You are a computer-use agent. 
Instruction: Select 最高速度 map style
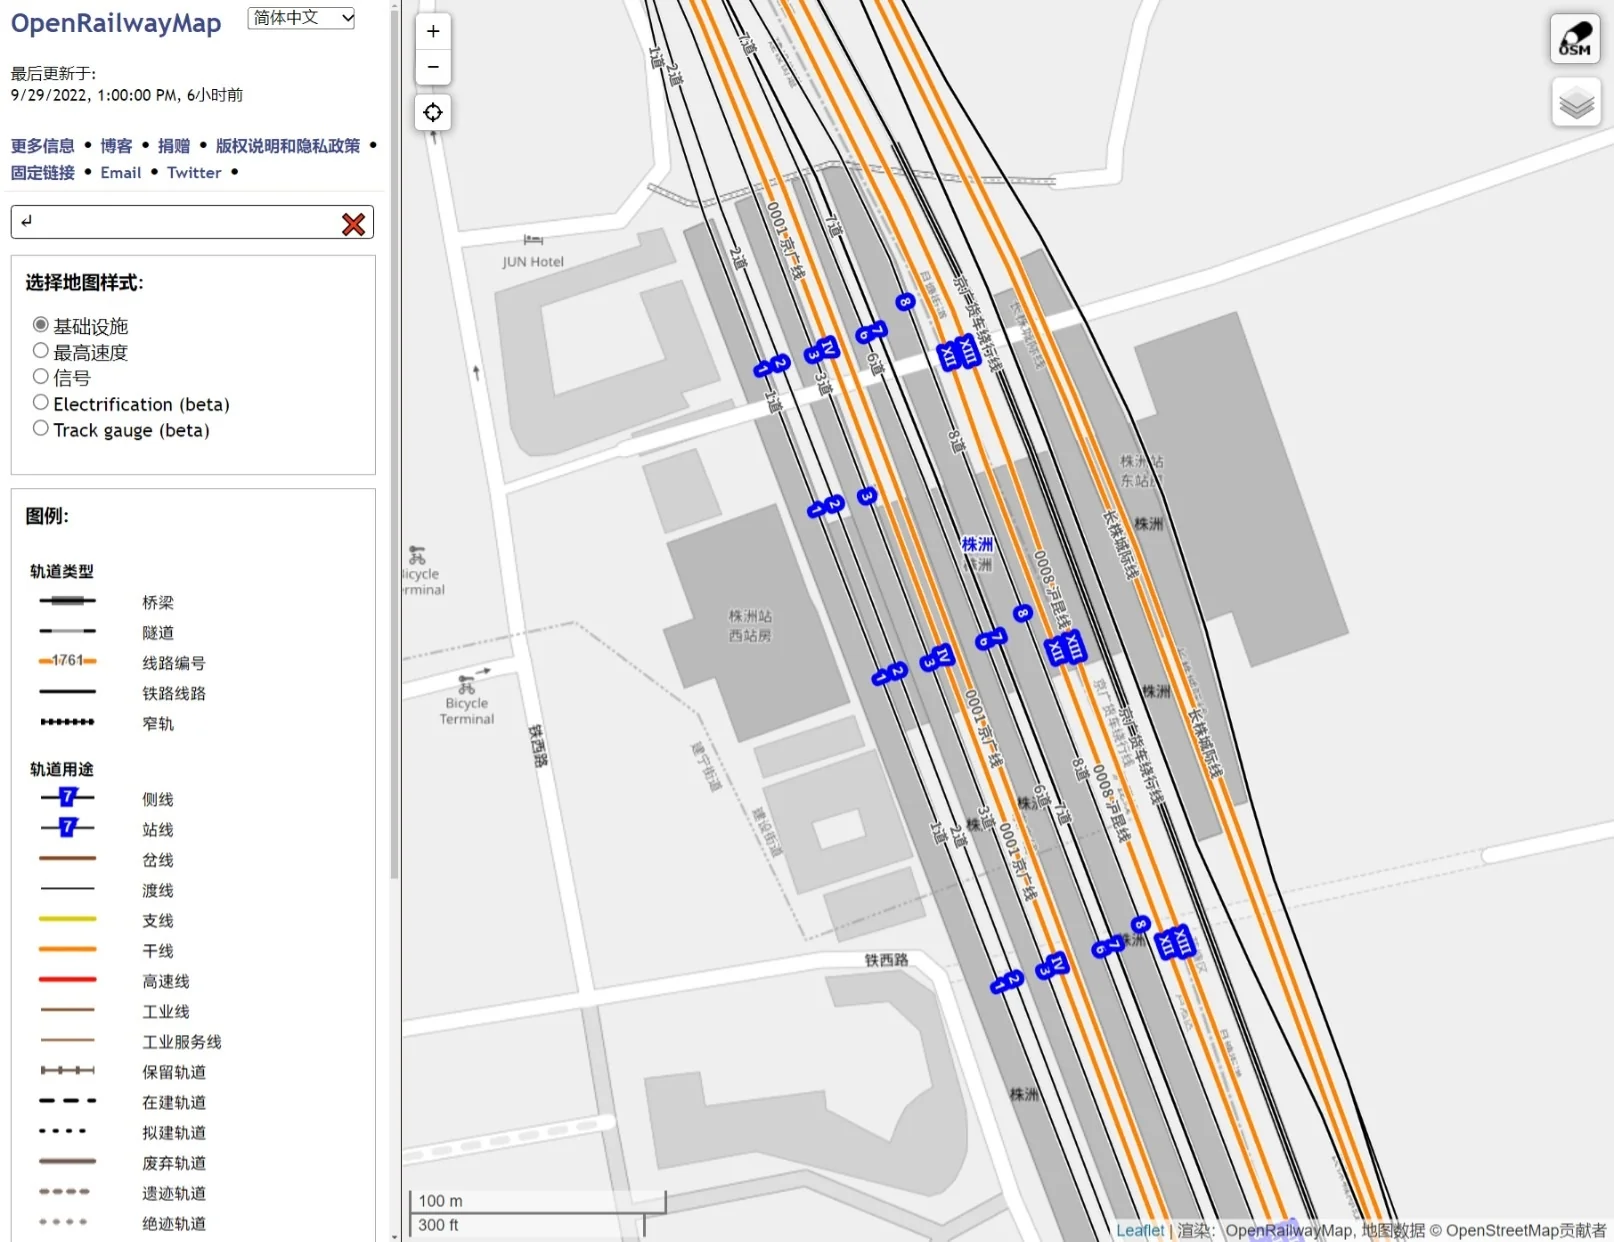click(41, 351)
